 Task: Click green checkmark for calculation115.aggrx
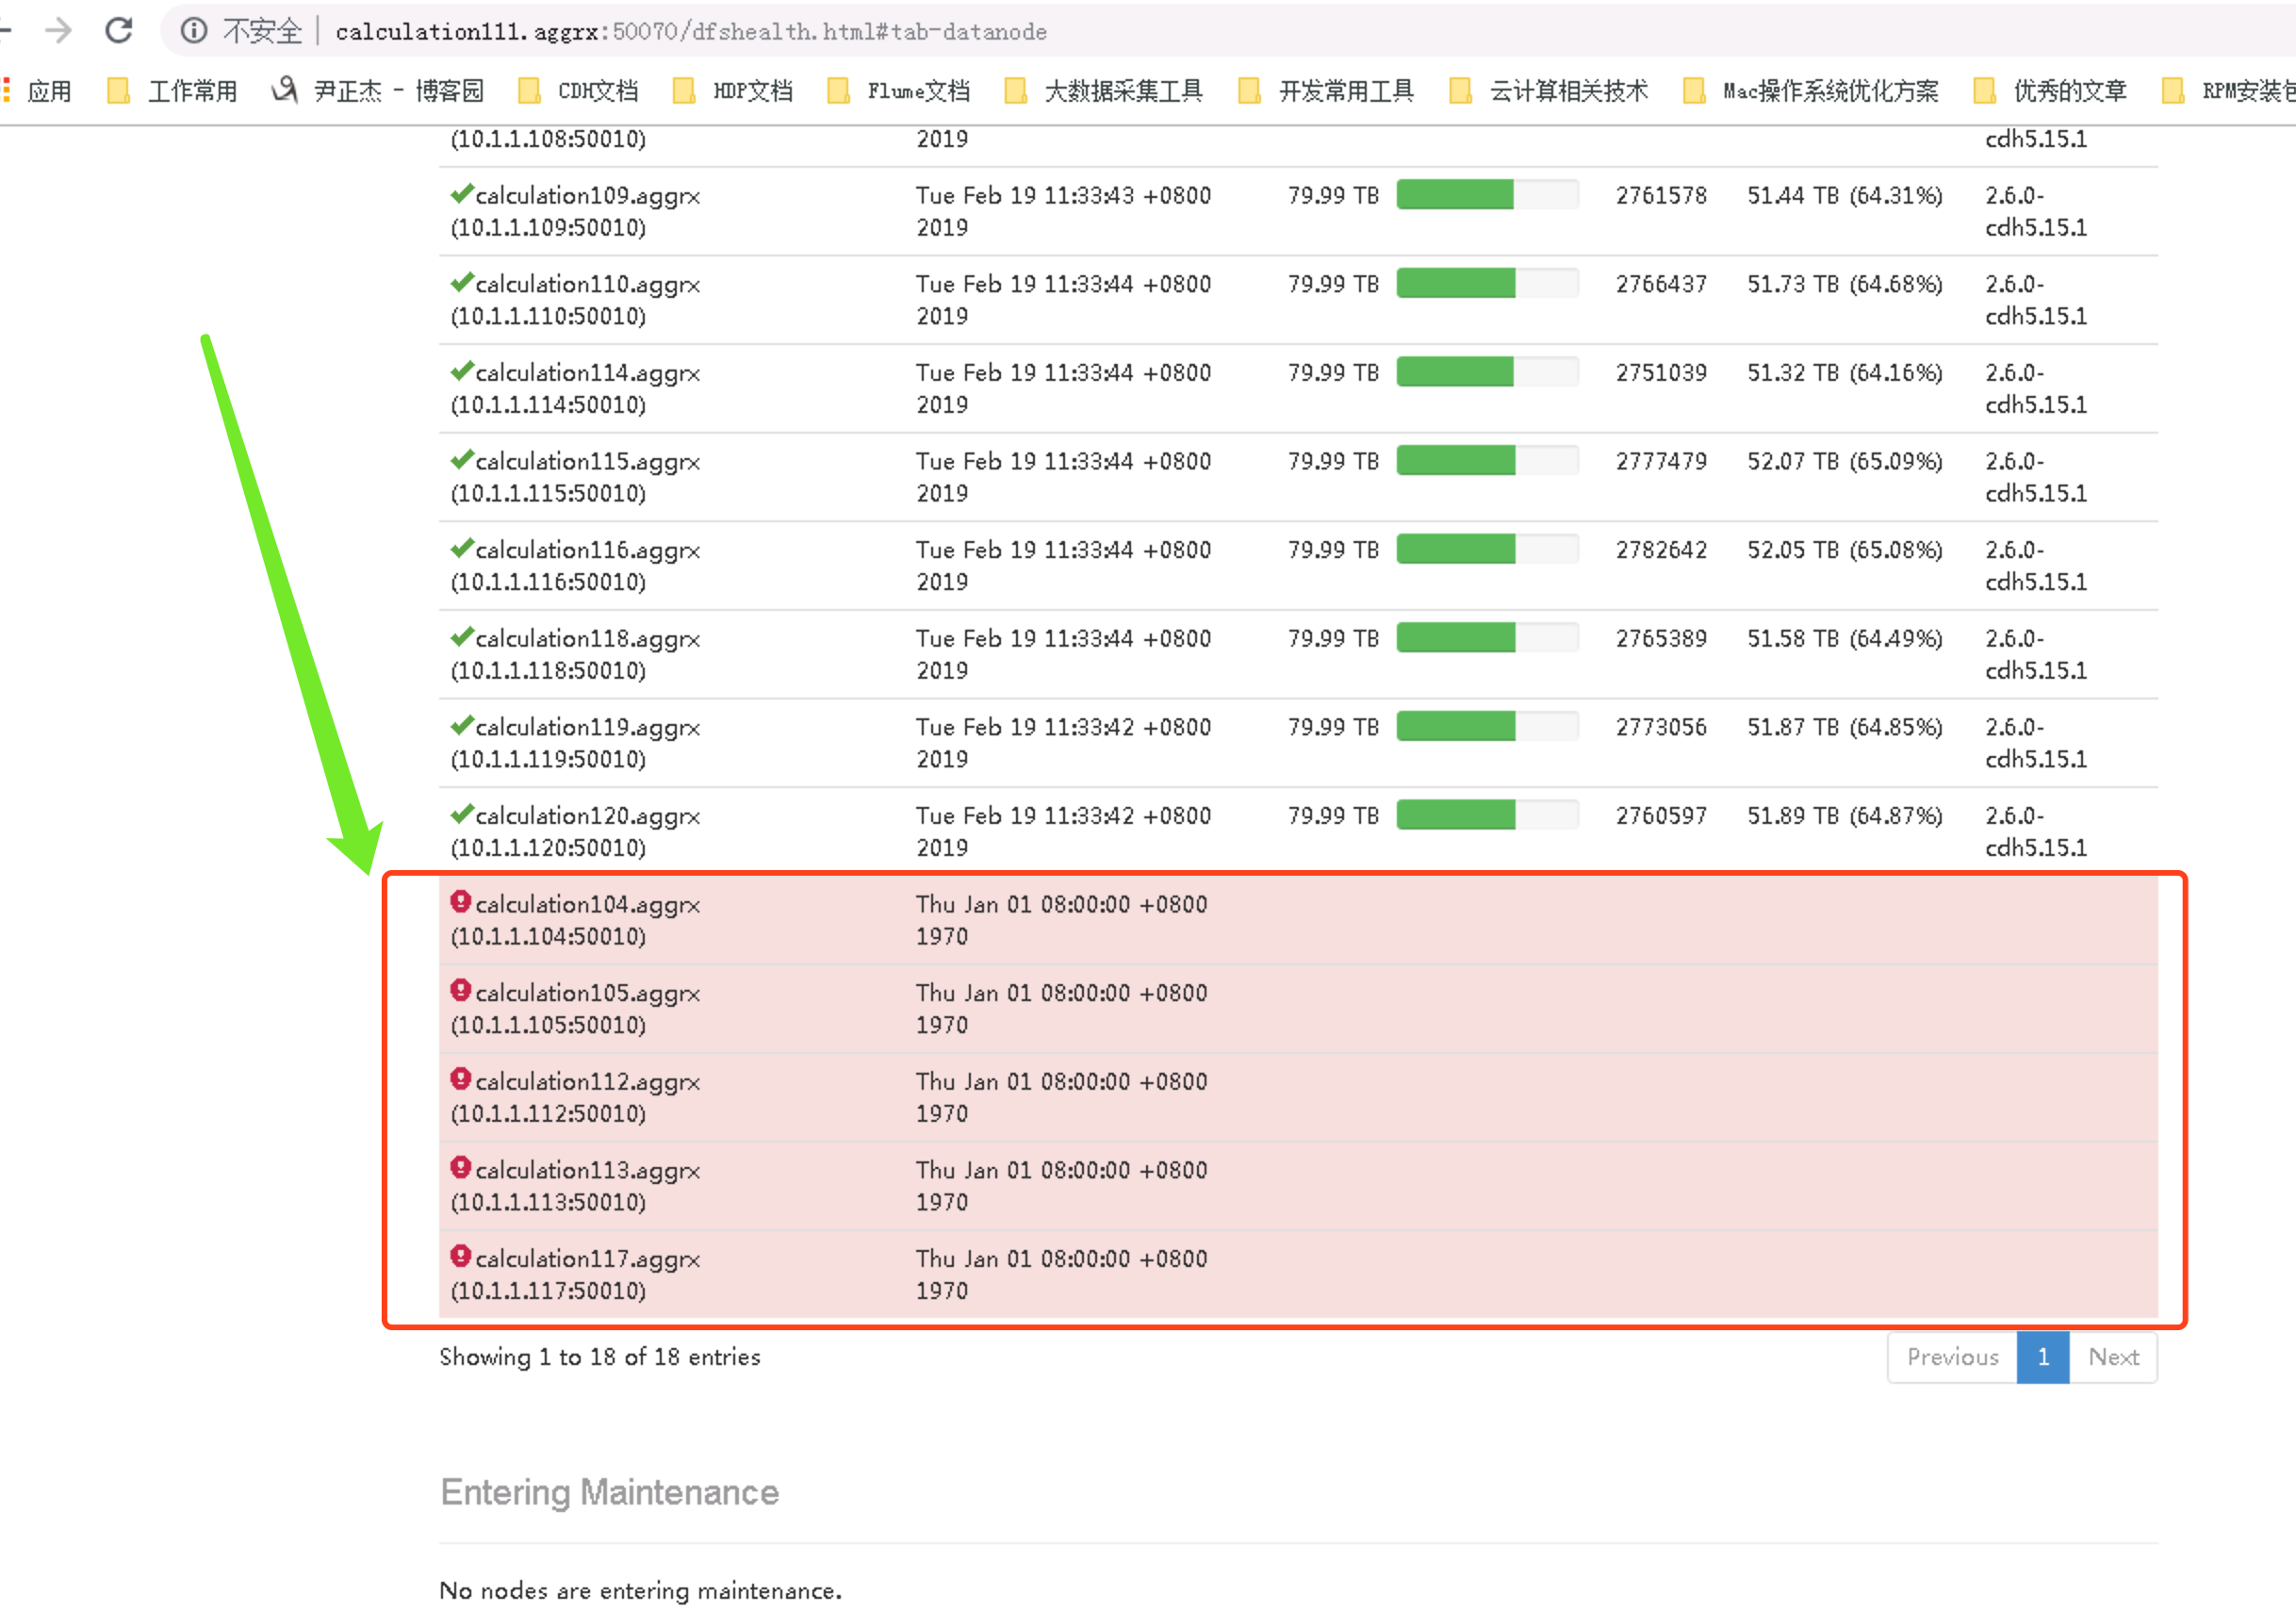[461, 459]
